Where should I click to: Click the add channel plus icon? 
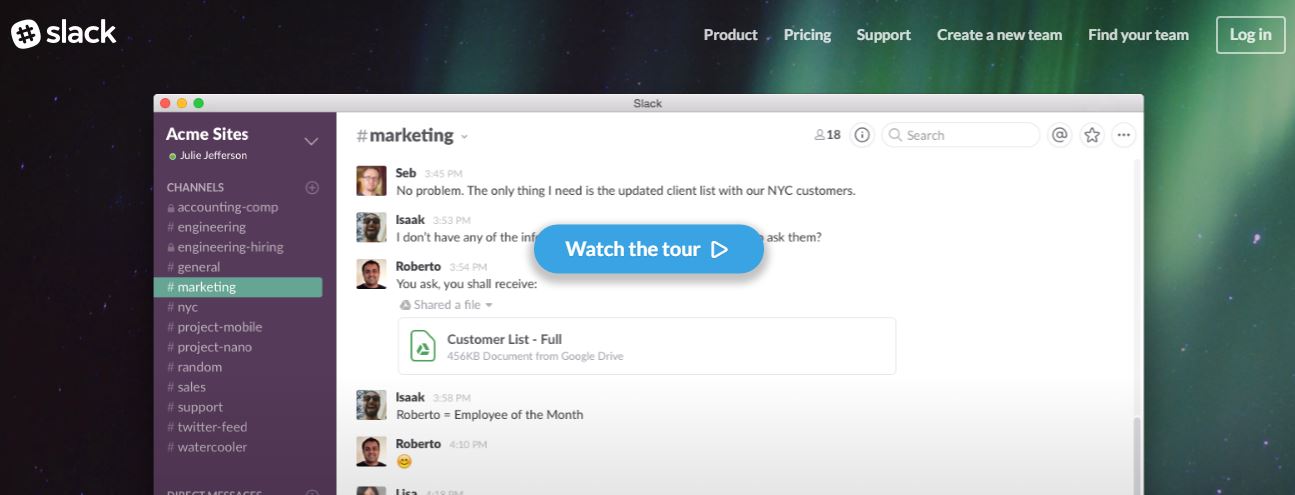(312, 187)
